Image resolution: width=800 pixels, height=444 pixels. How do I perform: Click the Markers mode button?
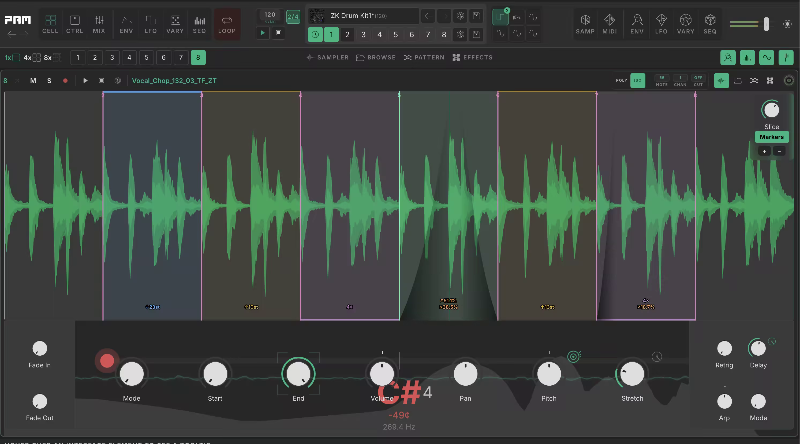tap(771, 137)
